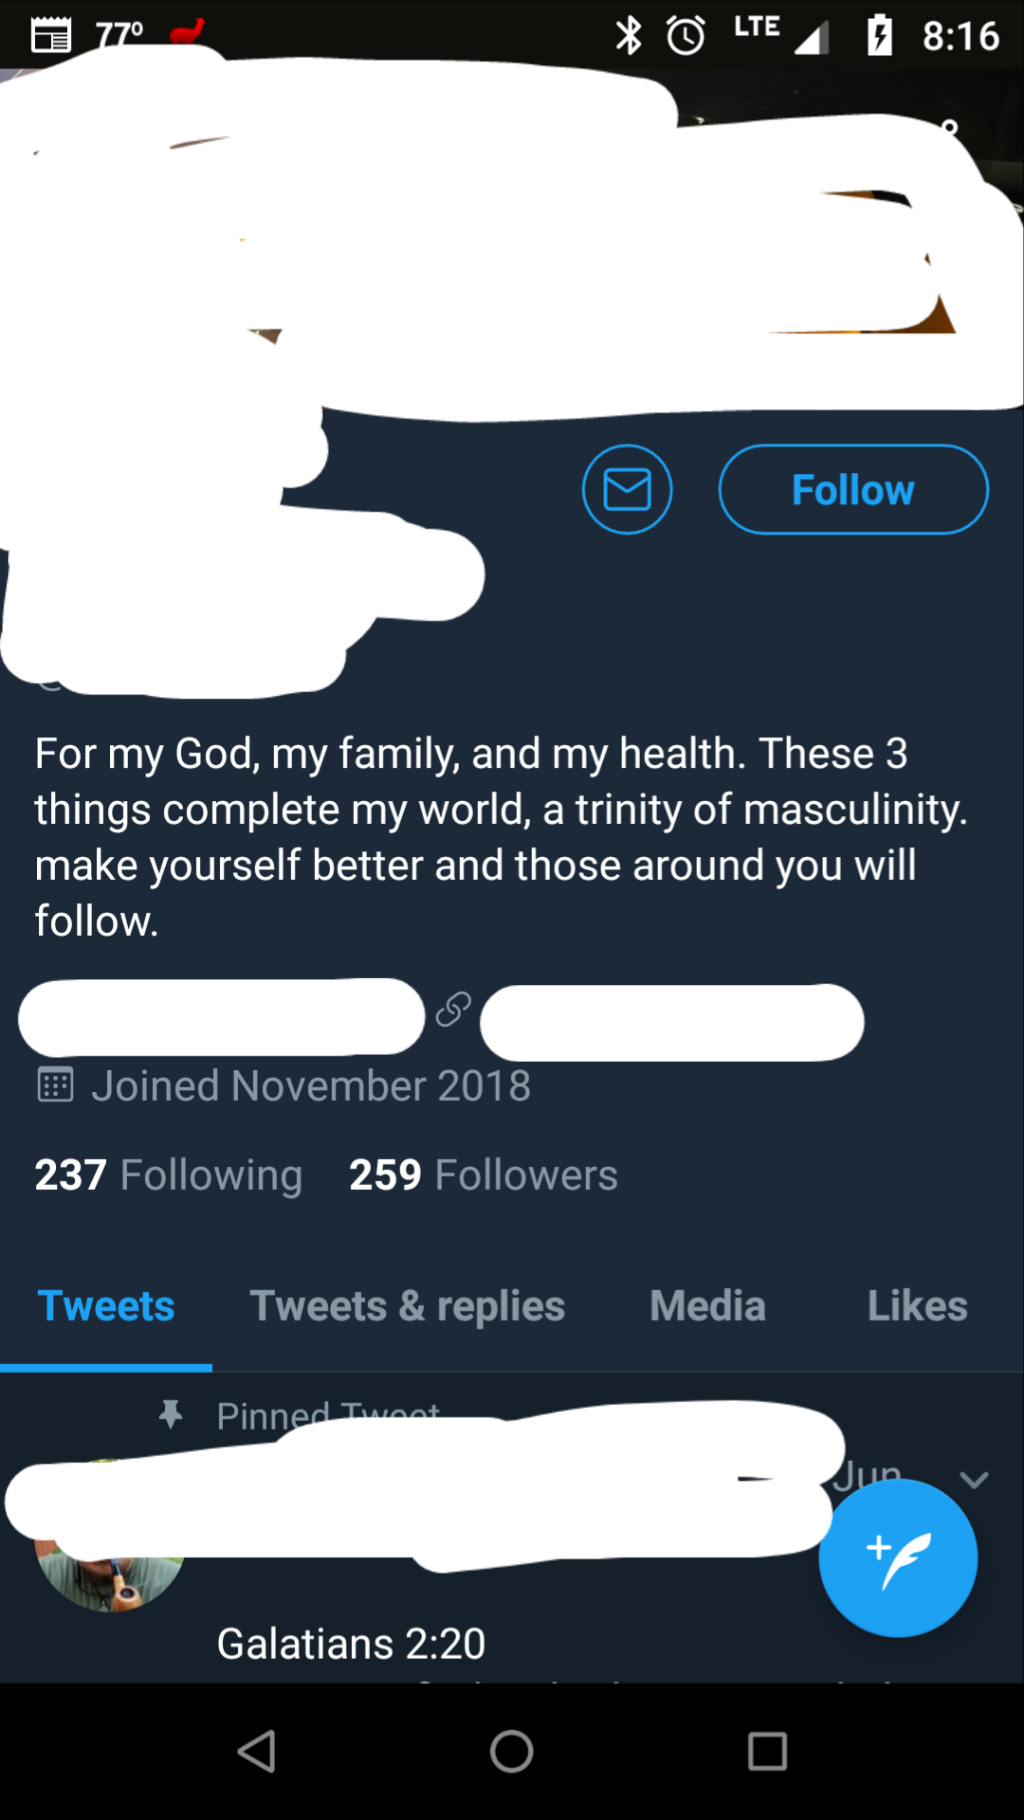Viewport: 1024px width, 1820px height.
Task: Tap the calendar icon in status bar
Action: coord(51,36)
